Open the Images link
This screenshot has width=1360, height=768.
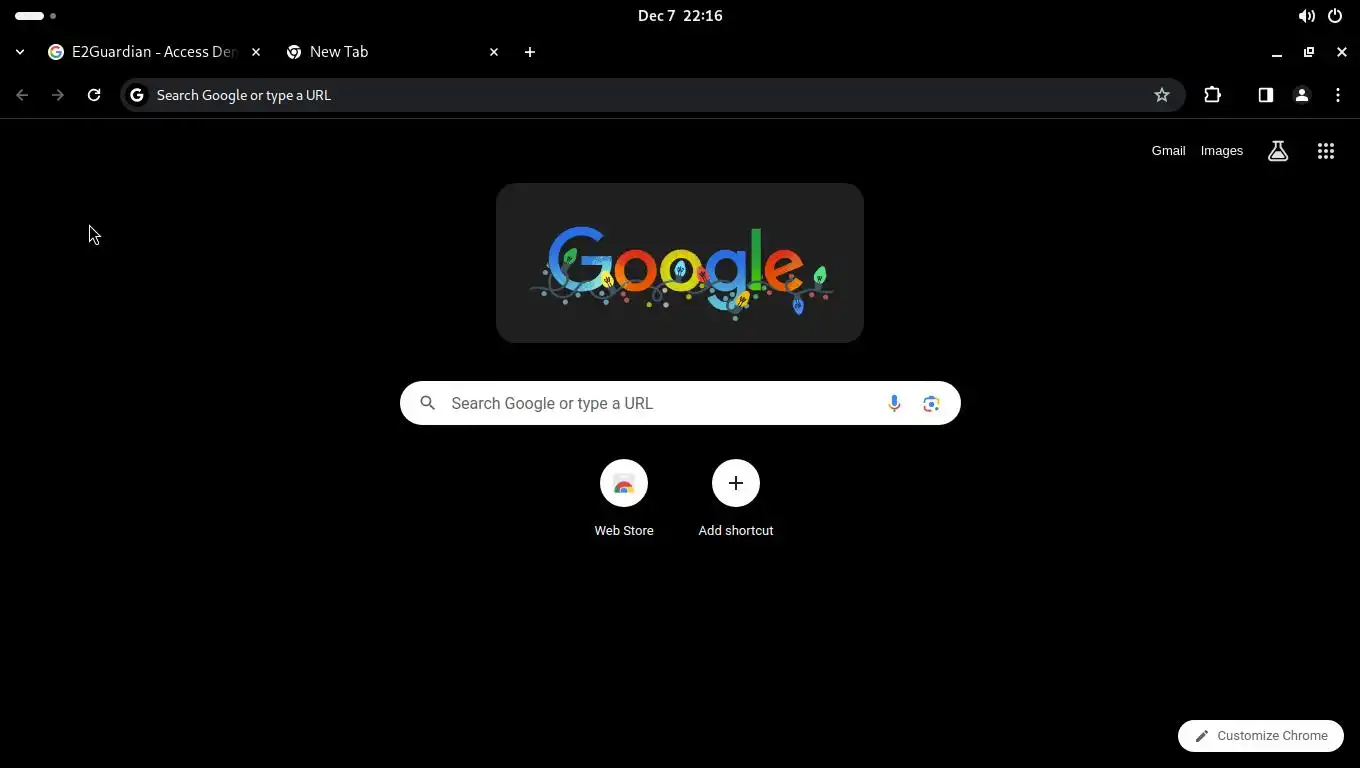pyautogui.click(x=1222, y=151)
